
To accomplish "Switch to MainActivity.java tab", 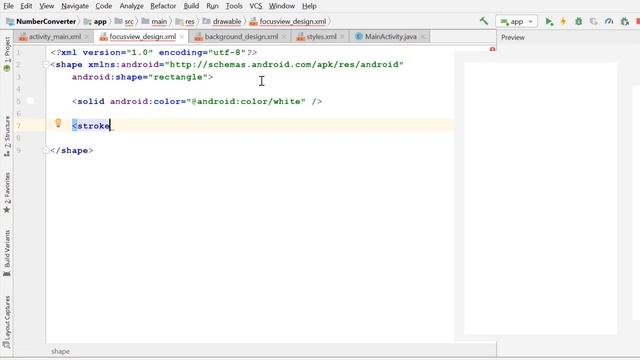I will [x=391, y=37].
